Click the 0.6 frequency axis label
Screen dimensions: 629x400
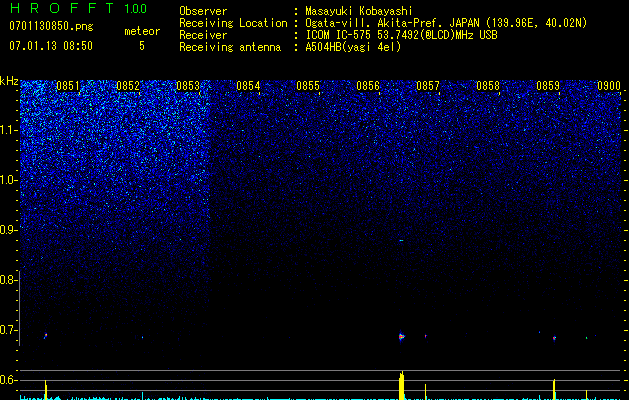coord(8,380)
